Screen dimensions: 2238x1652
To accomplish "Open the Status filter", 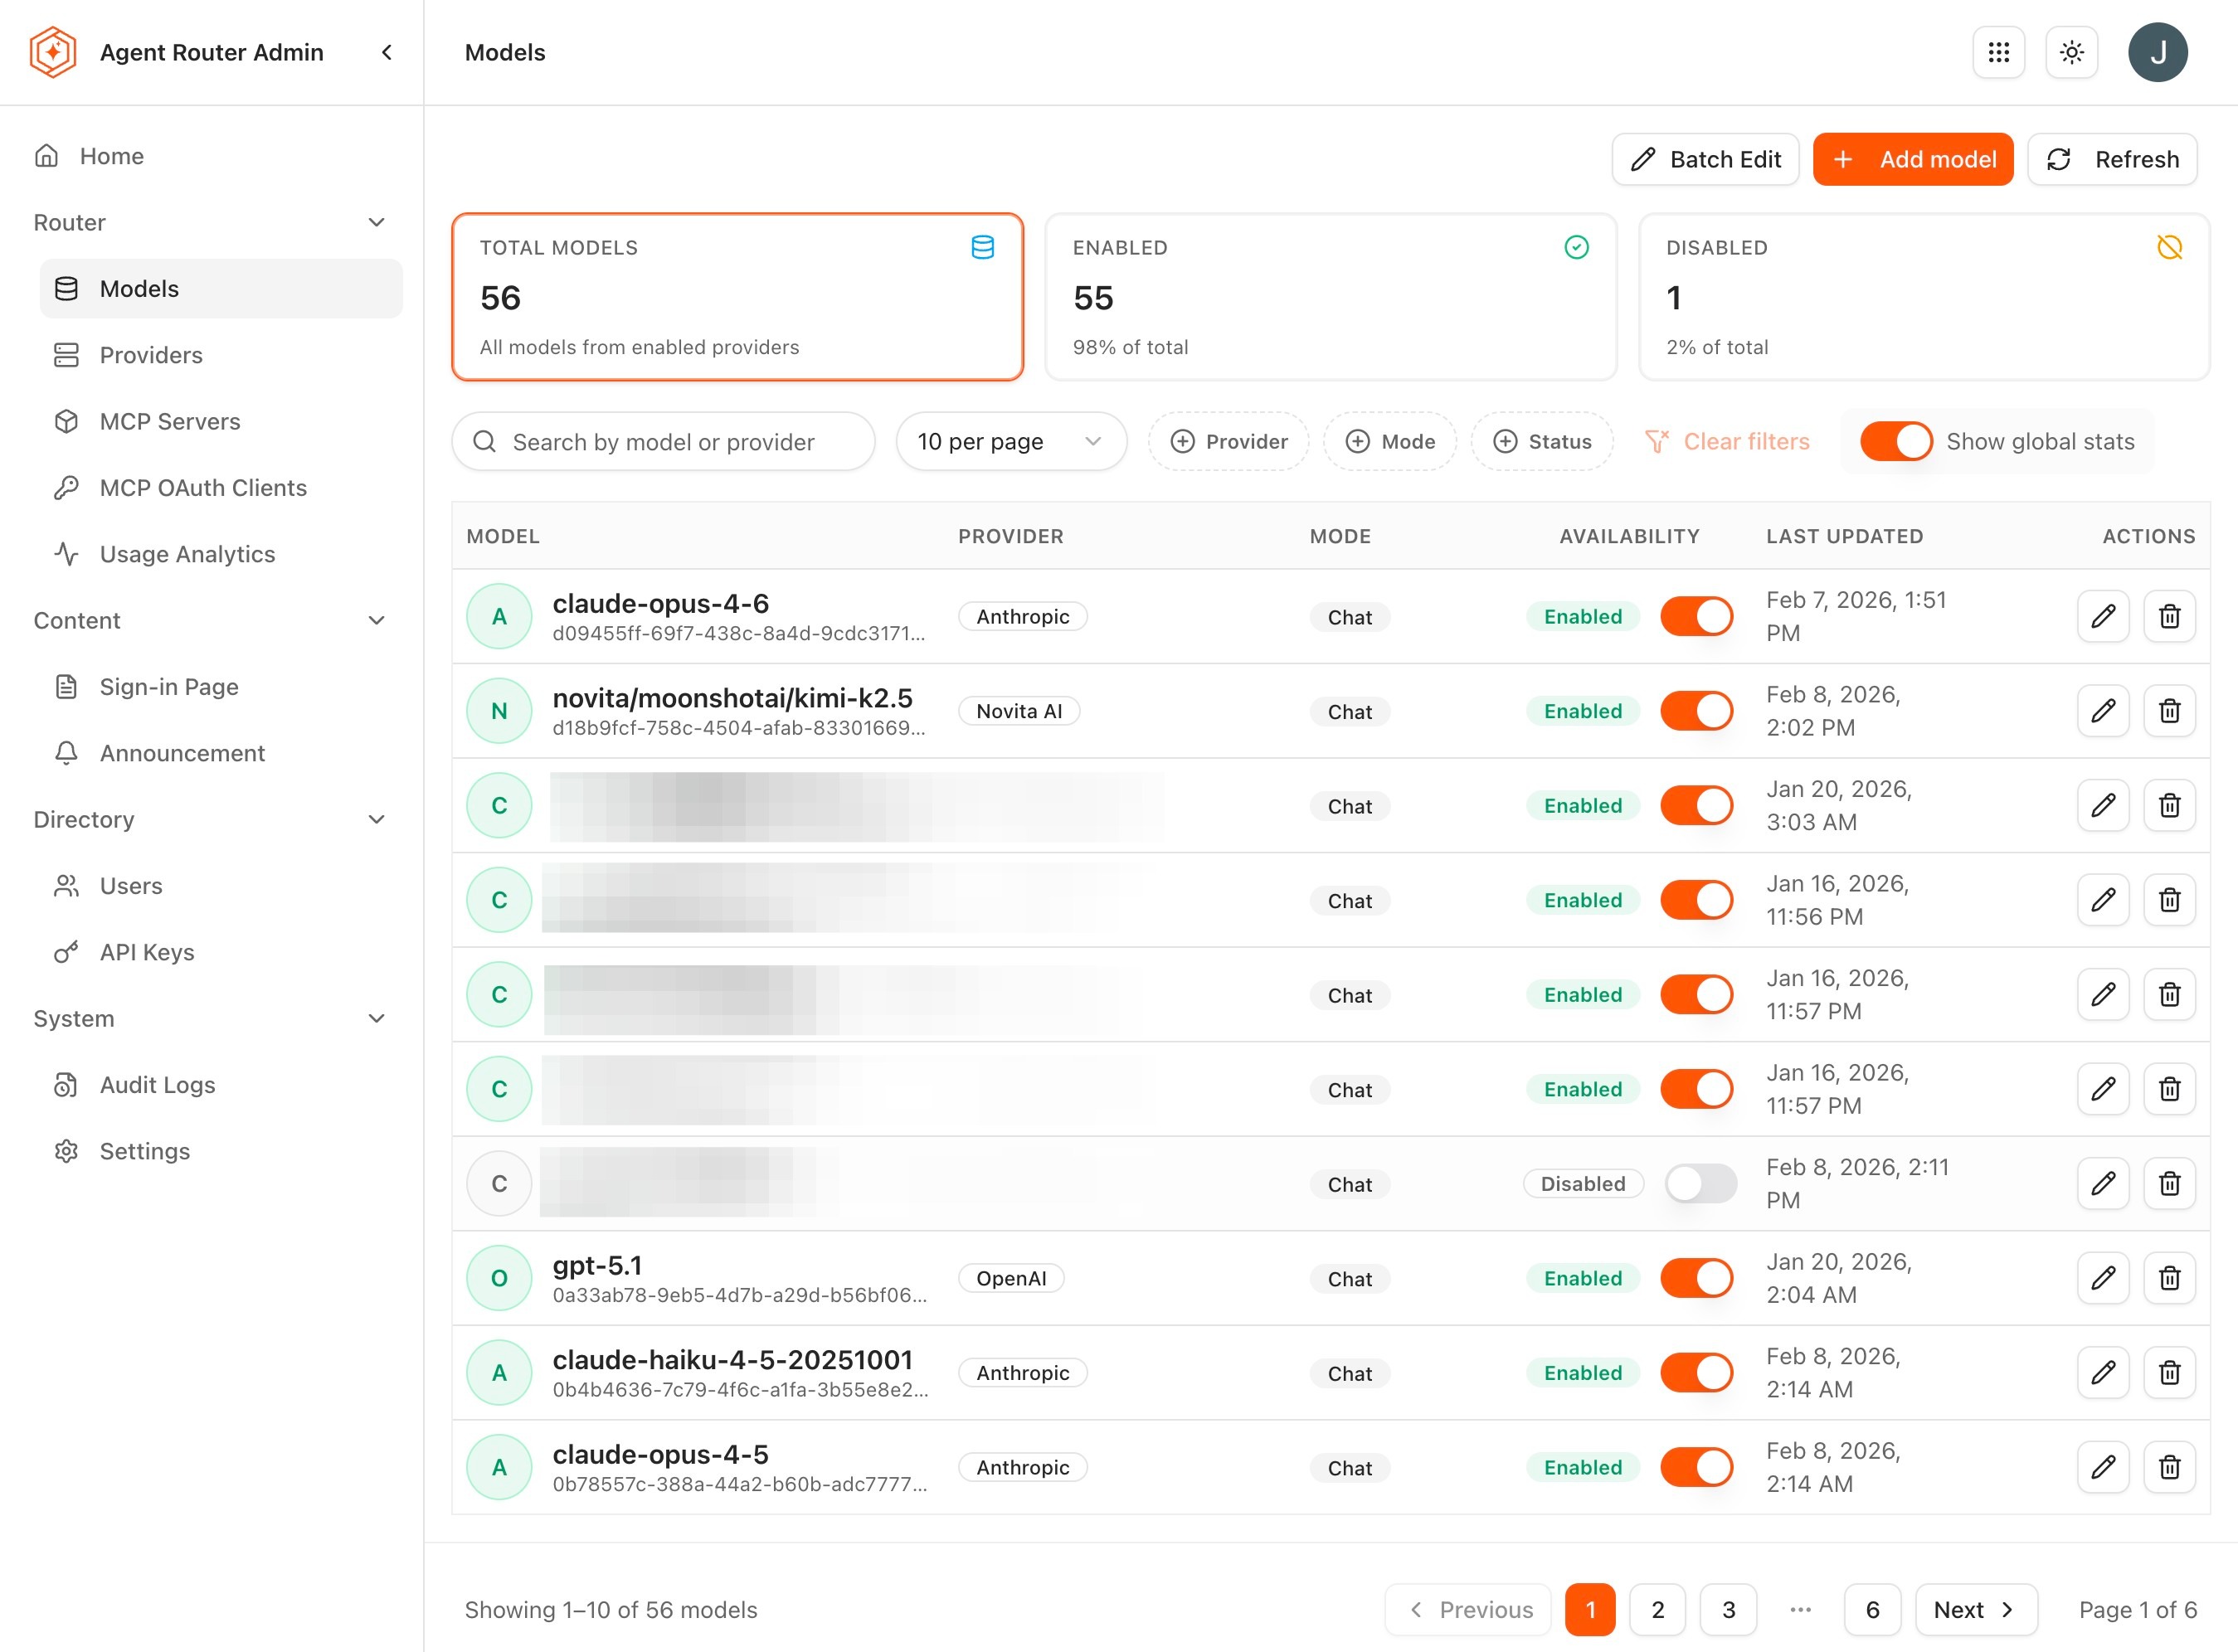I will point(1541,441).
